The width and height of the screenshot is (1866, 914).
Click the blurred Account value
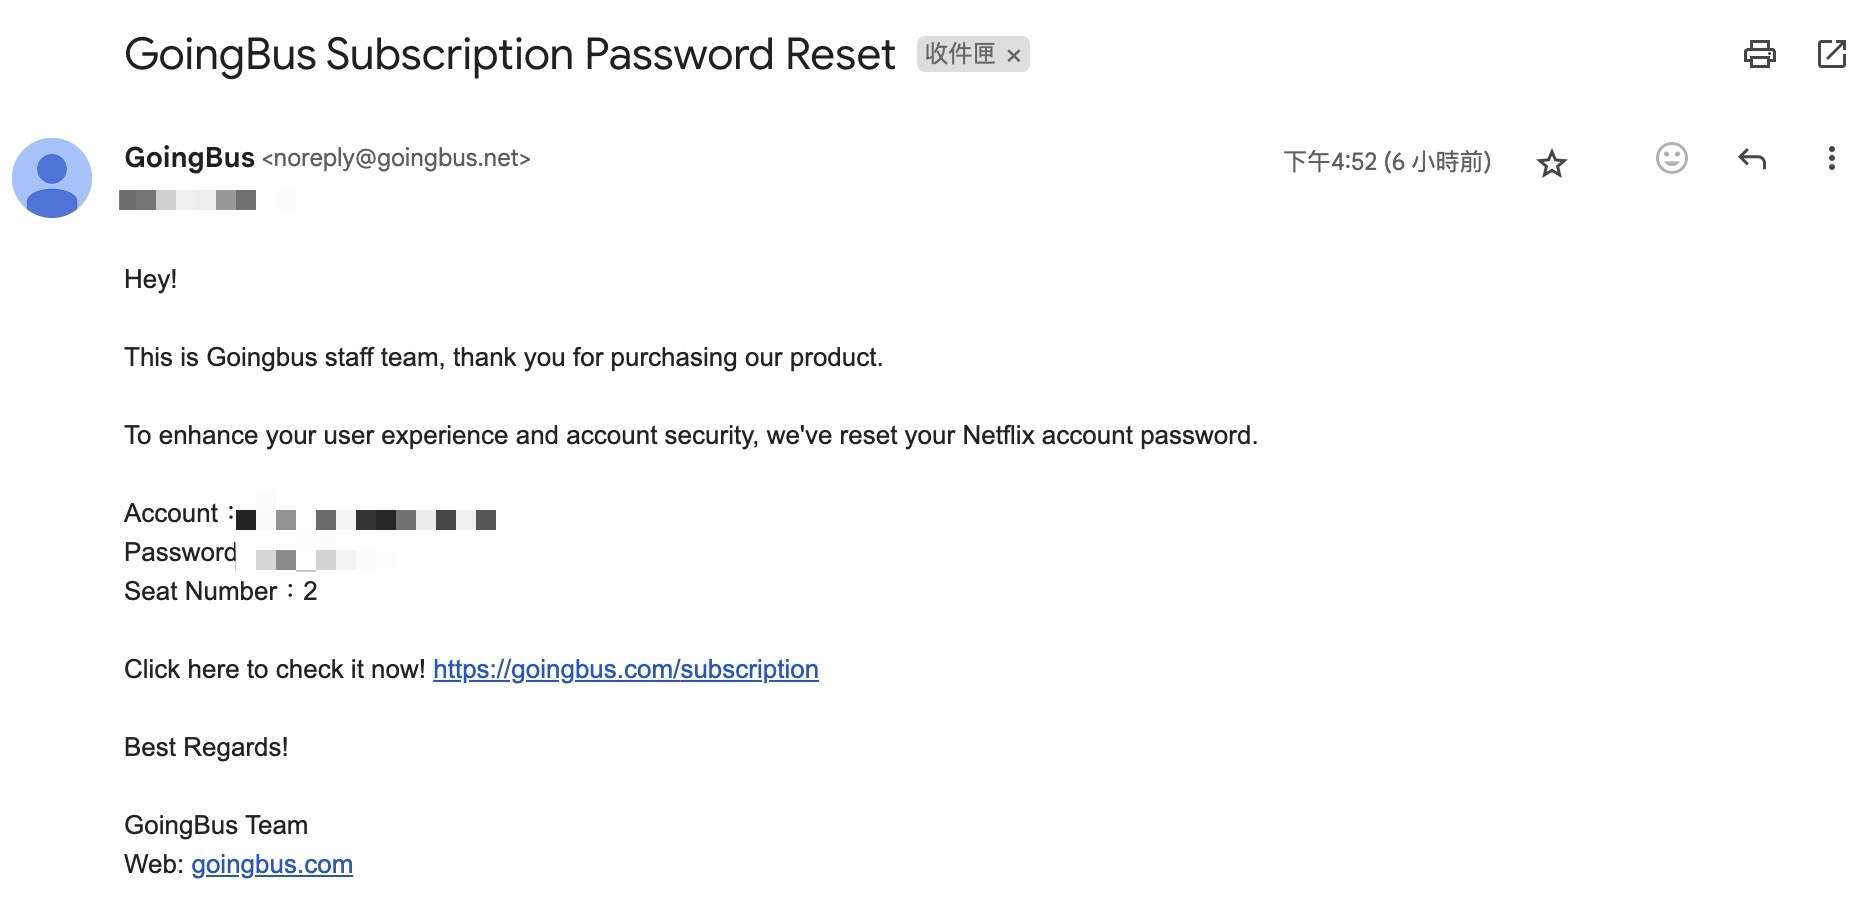[366, 519]
